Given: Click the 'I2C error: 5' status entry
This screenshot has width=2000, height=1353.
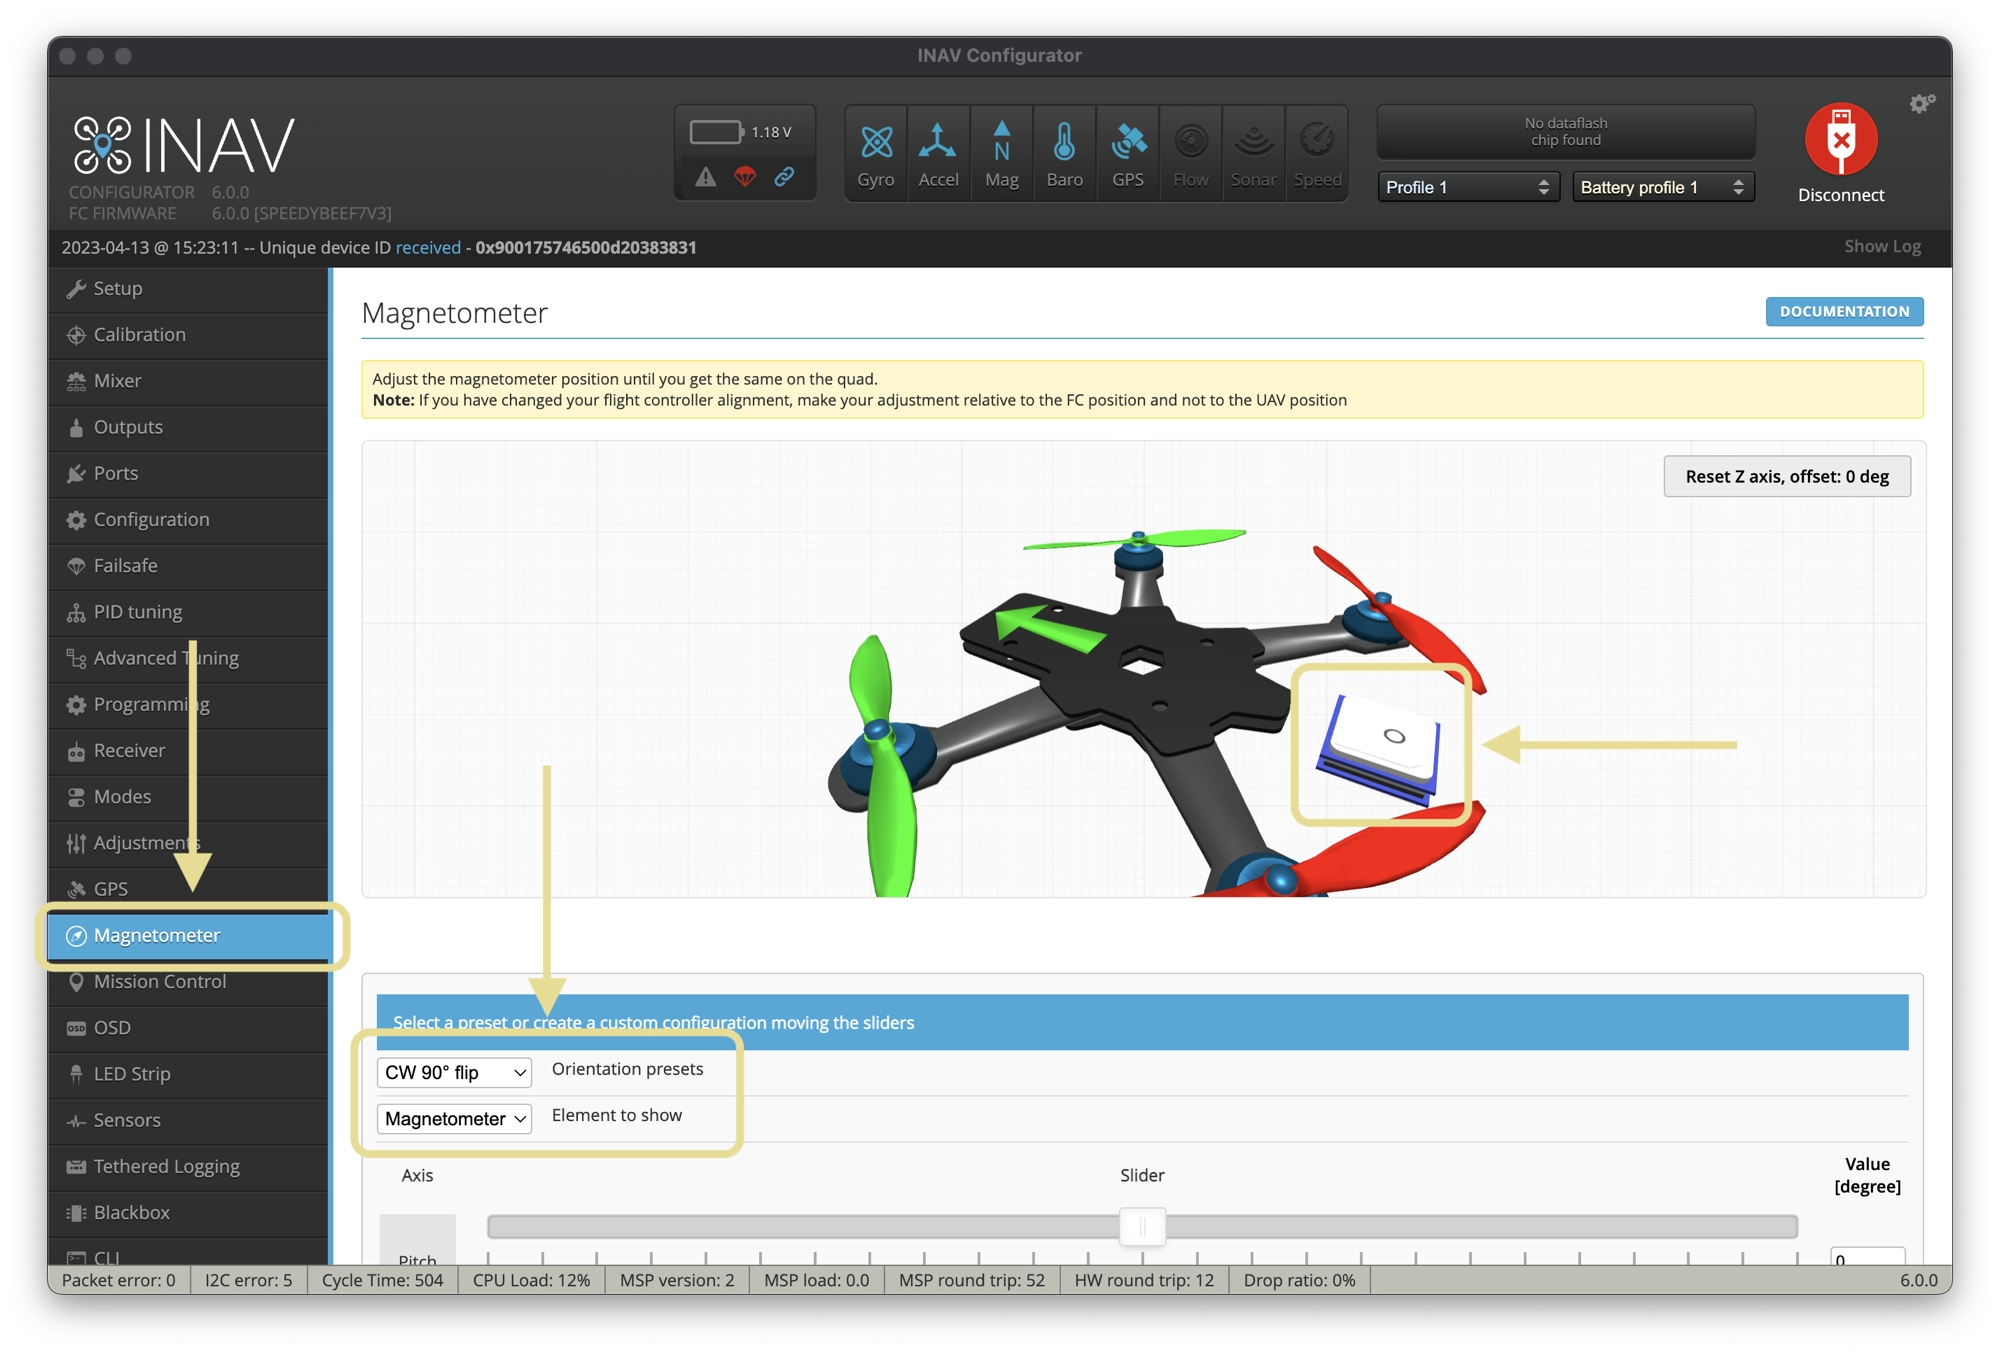Looking at the screenshot, I should click(x=248, y=1280).
